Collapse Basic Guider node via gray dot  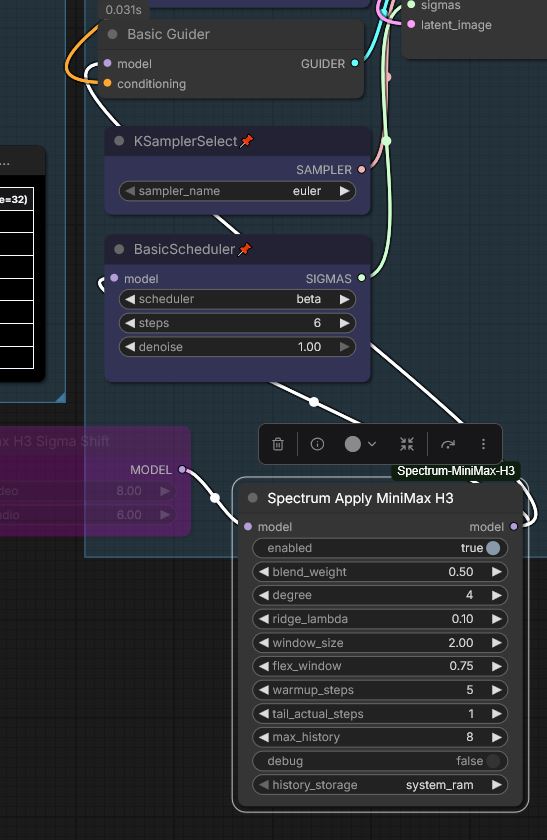(113, 34)
